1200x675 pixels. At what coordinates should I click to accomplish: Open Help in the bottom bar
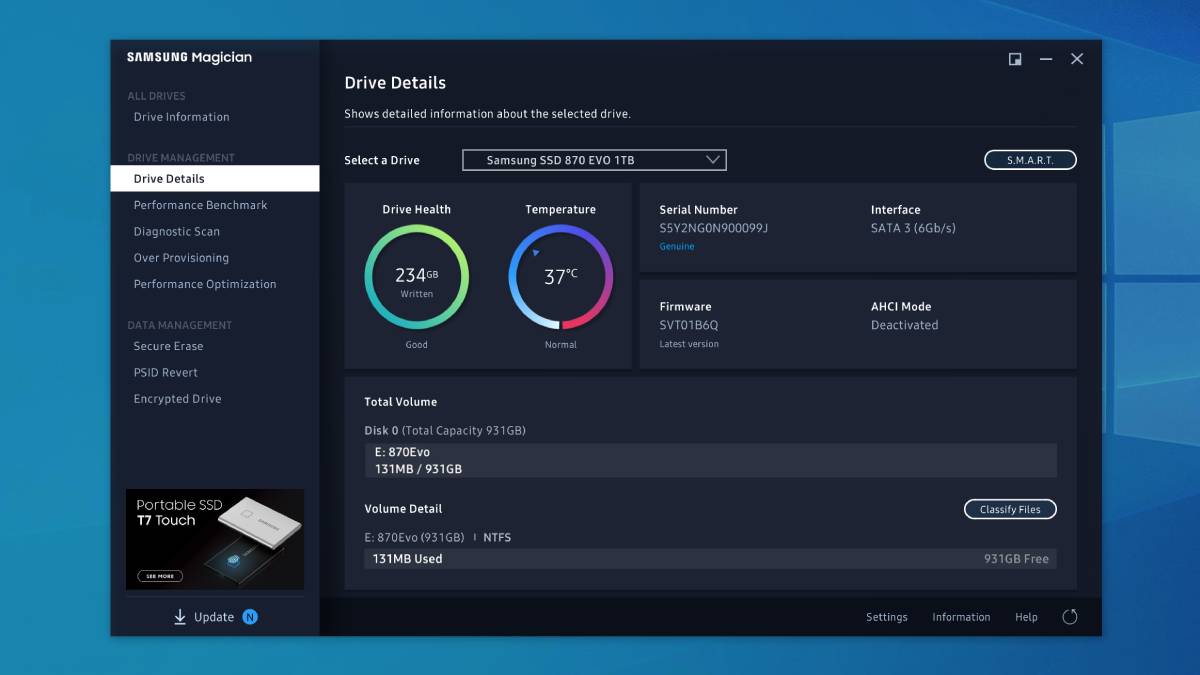[1026, 617]
